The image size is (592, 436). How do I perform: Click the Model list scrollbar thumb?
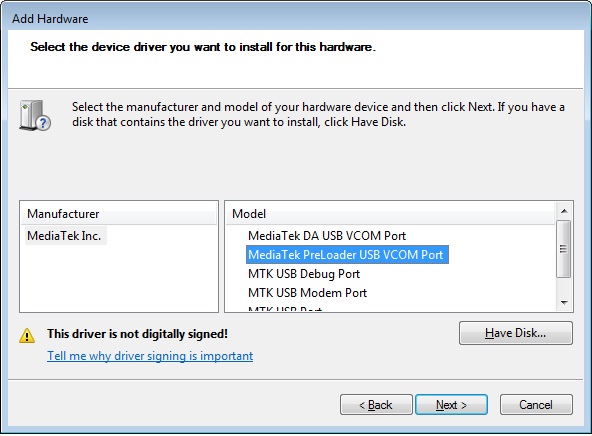(564, 249)
